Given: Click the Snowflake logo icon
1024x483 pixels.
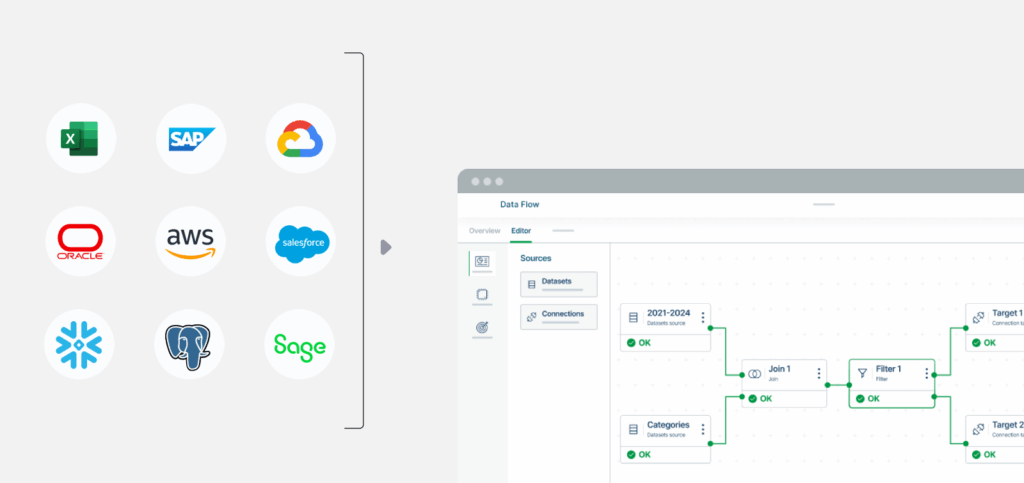Looking at the screenshot, I should click(x=79, y=345).
